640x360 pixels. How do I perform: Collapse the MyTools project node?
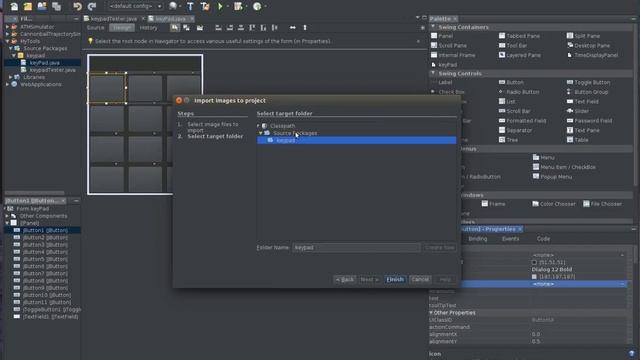click(x=7, y=41)
